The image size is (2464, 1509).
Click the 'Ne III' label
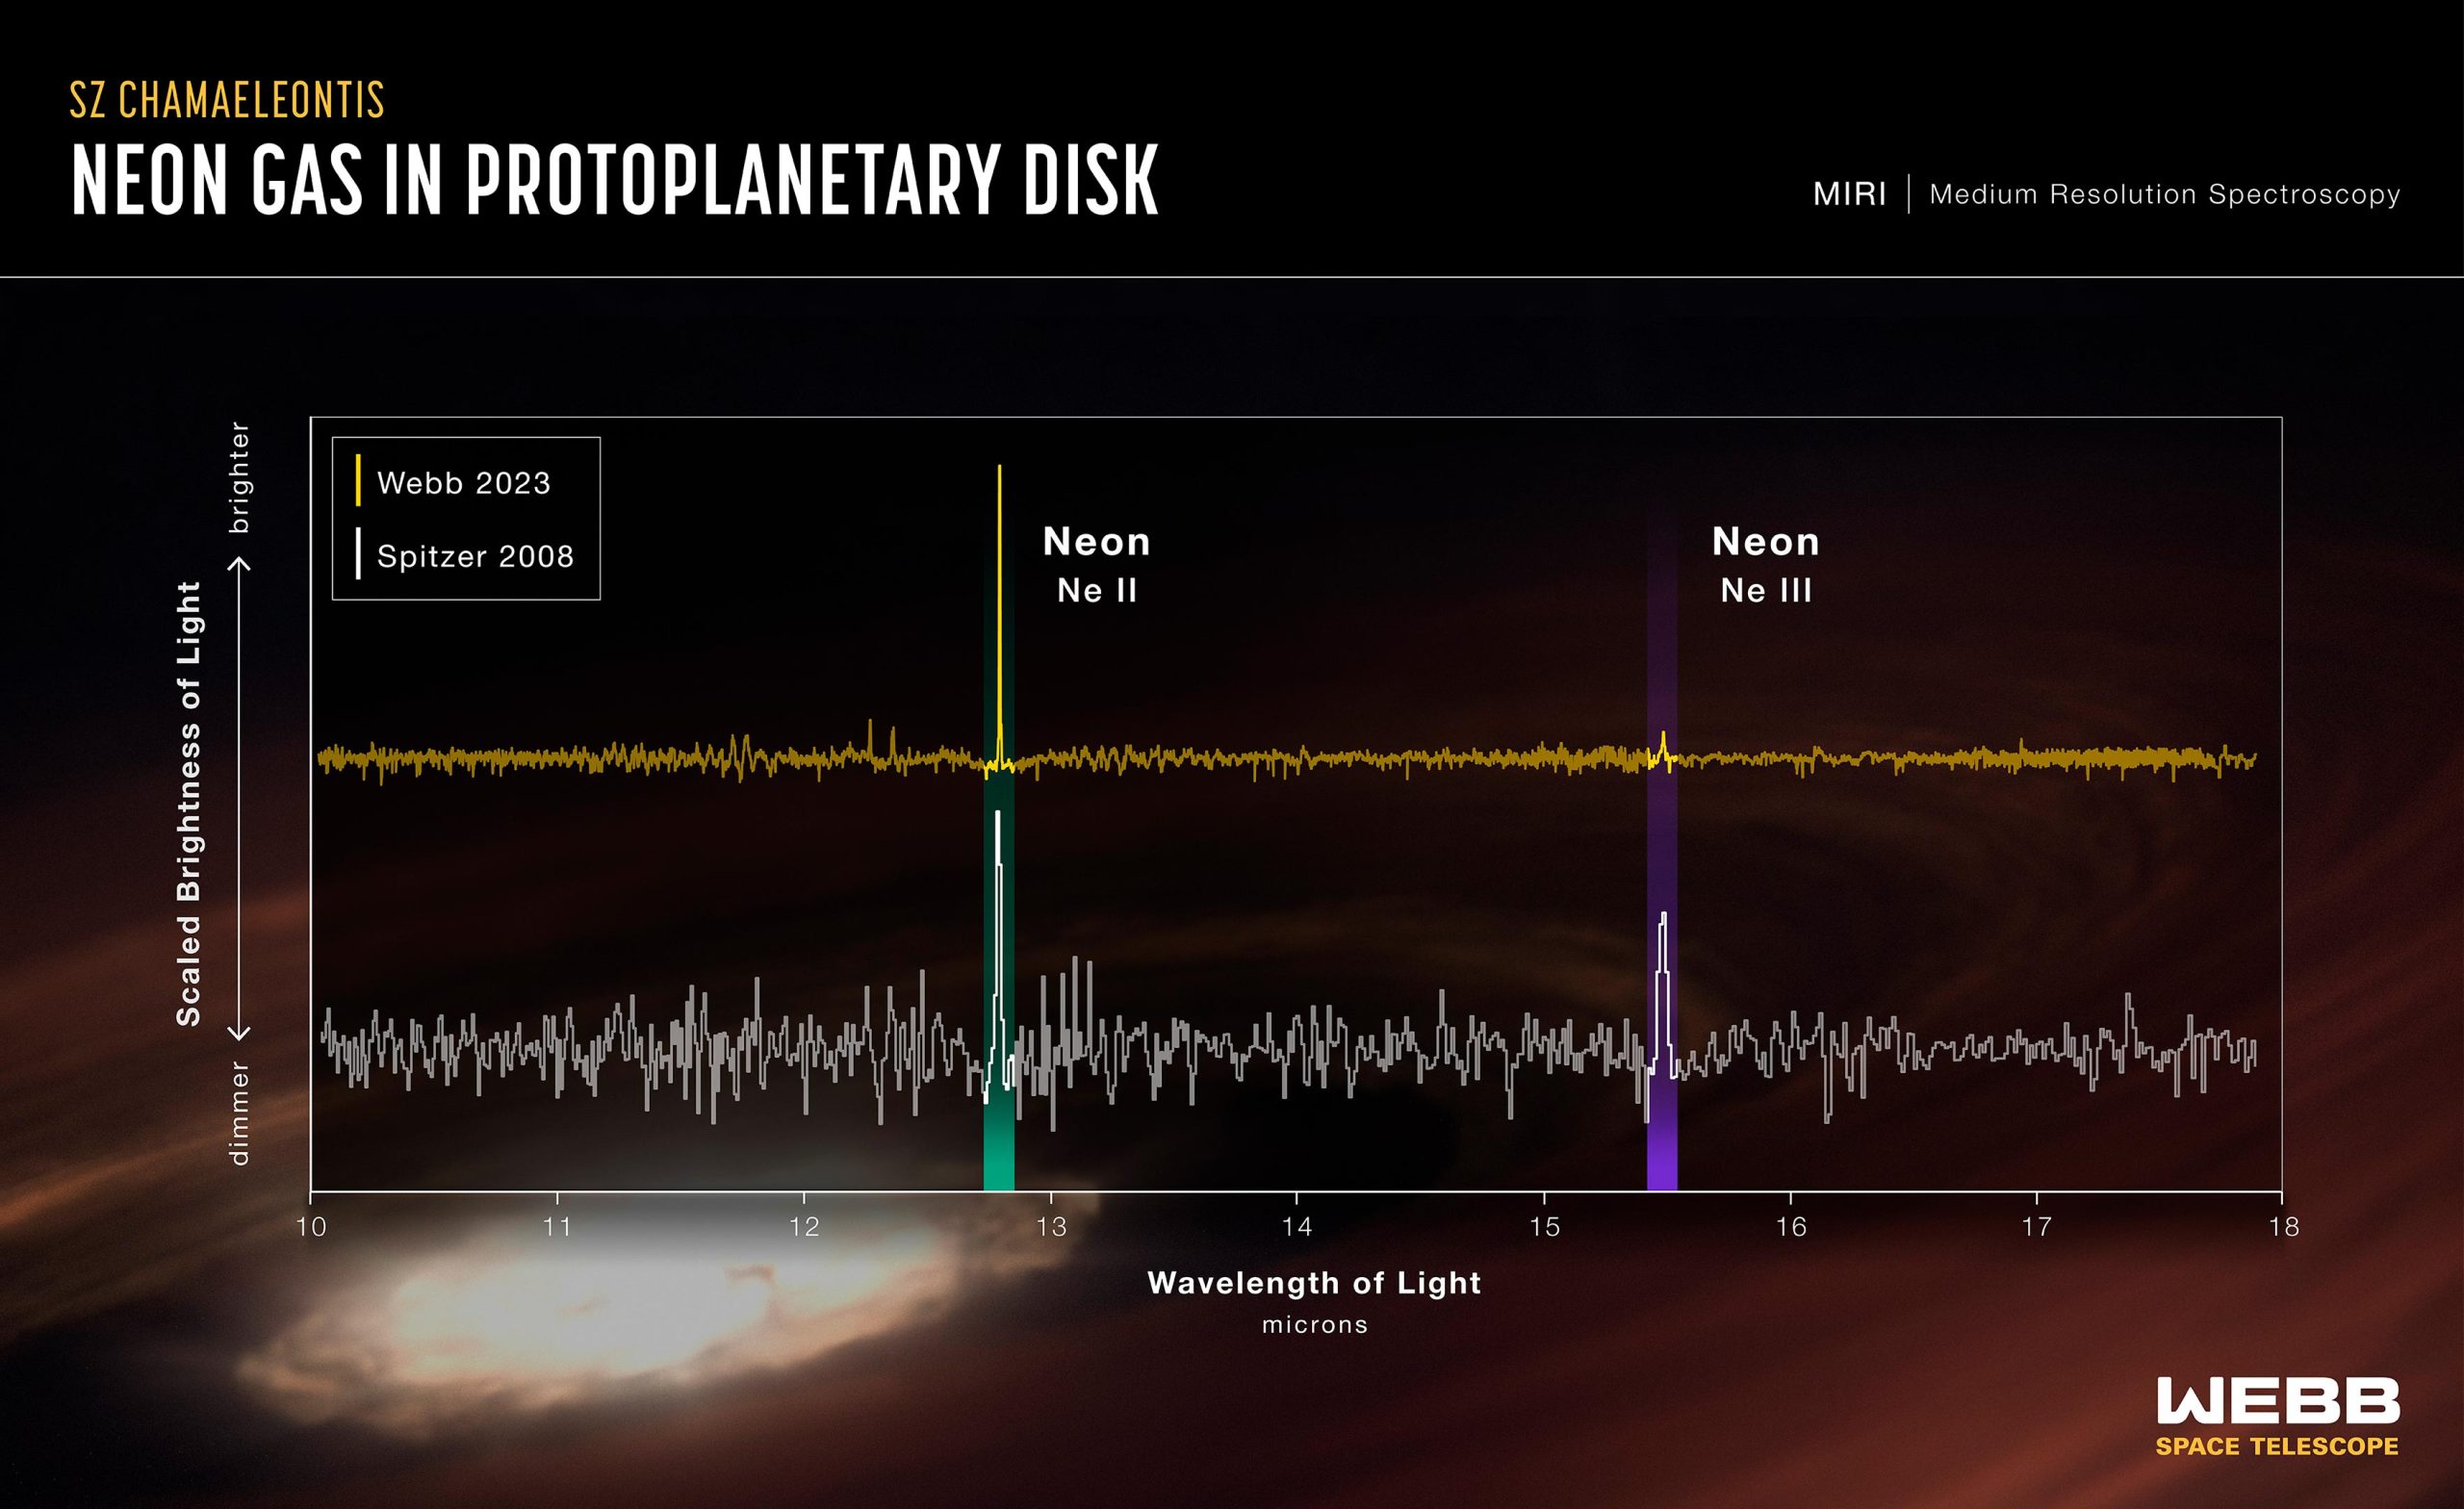click(1766, 591)
